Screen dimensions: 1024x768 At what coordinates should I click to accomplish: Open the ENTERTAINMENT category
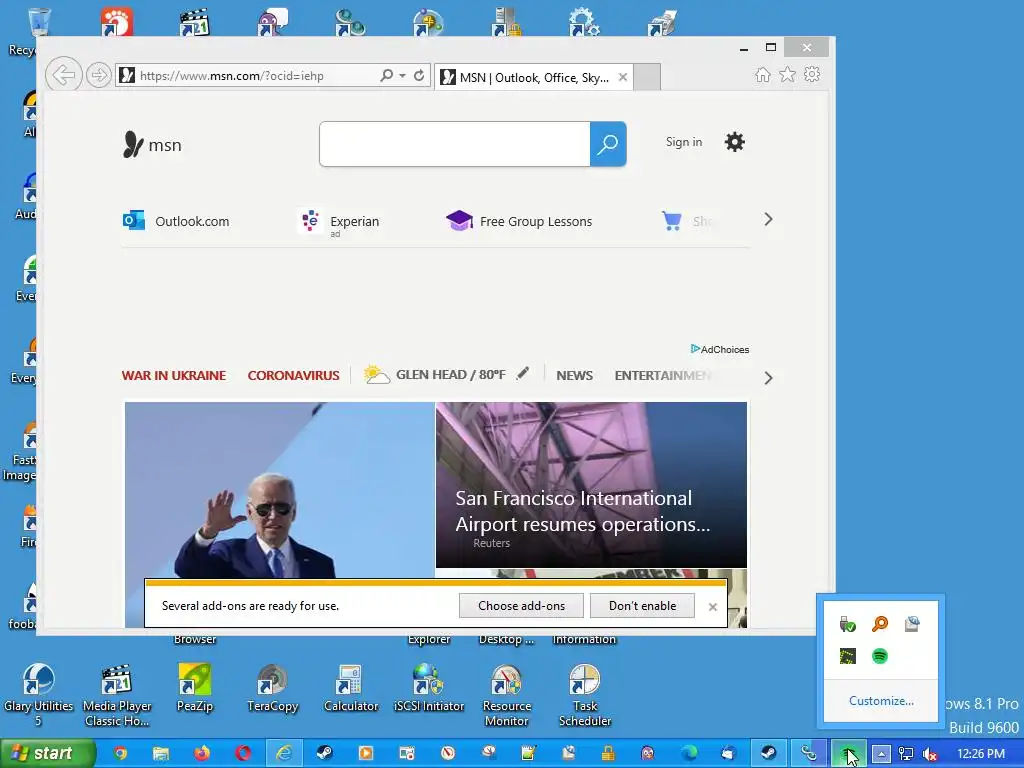[663, 376]
